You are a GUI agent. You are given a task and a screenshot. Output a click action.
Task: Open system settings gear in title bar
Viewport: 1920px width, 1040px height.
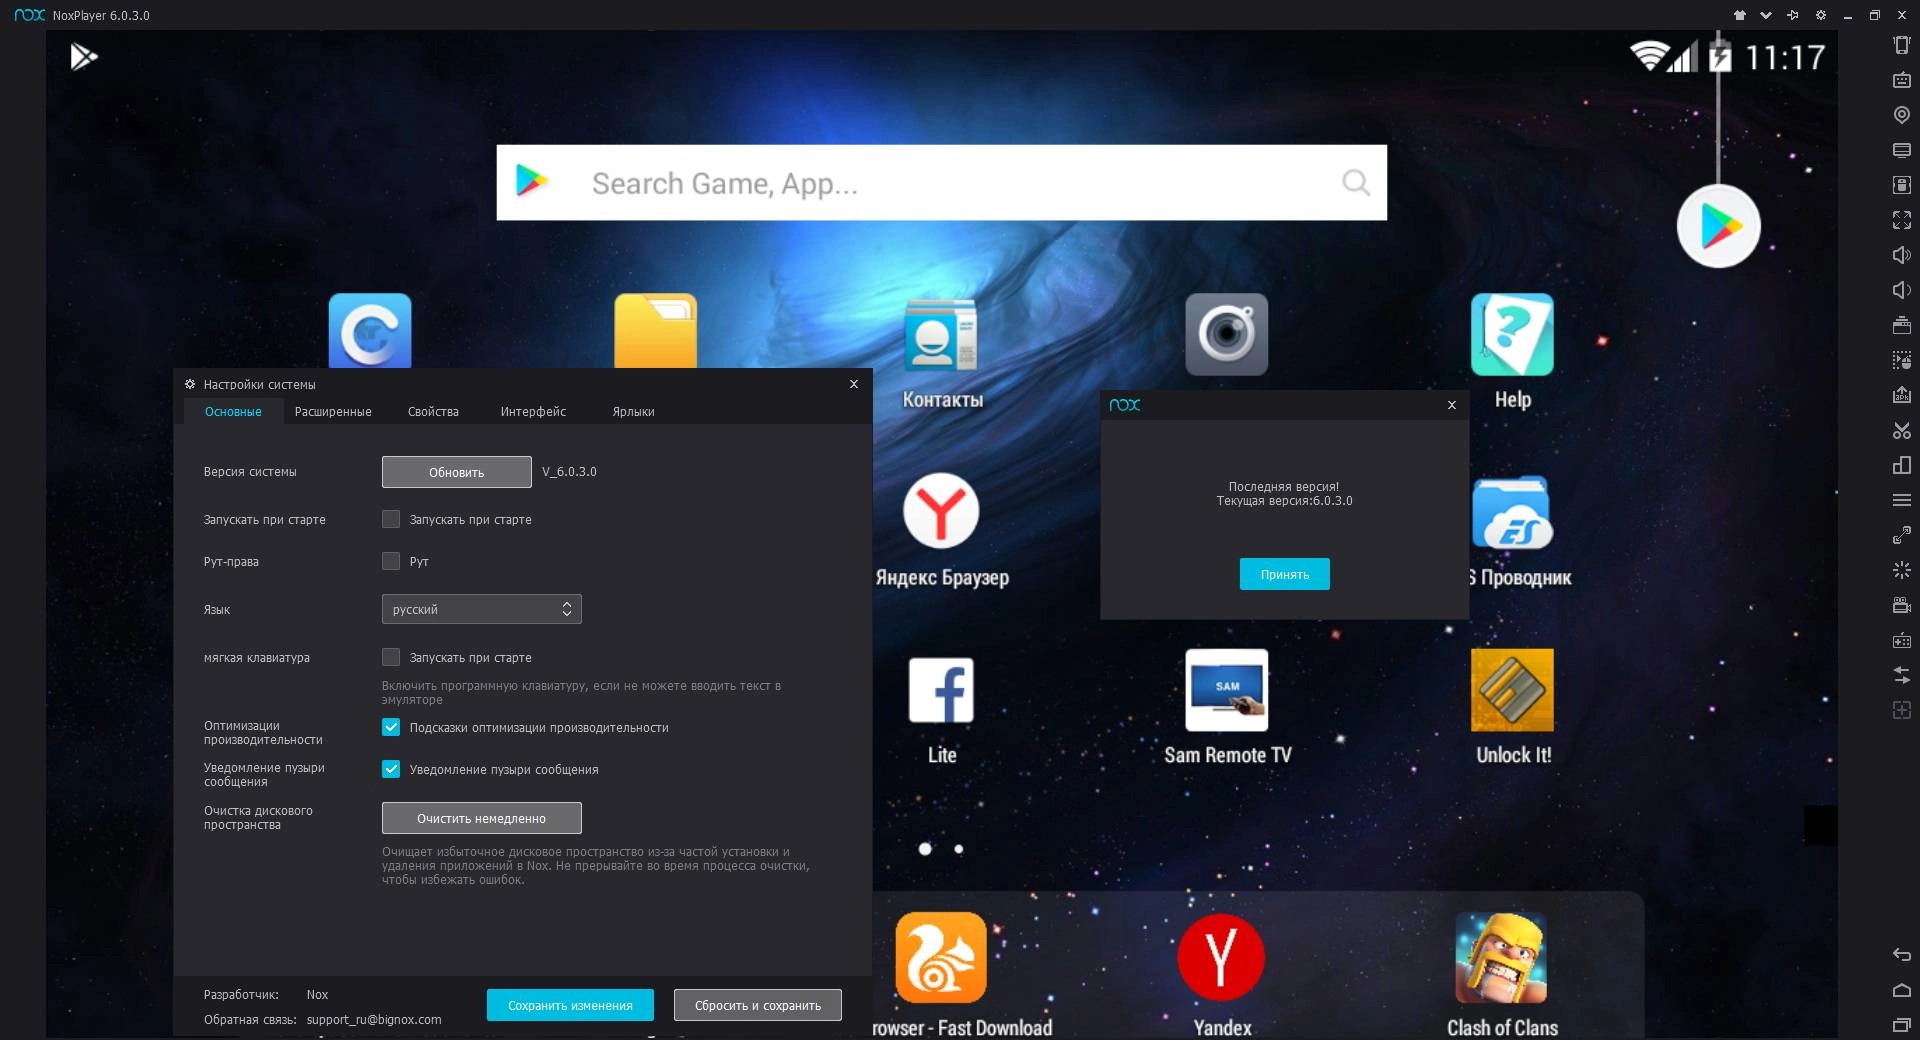coord(1821,15)
